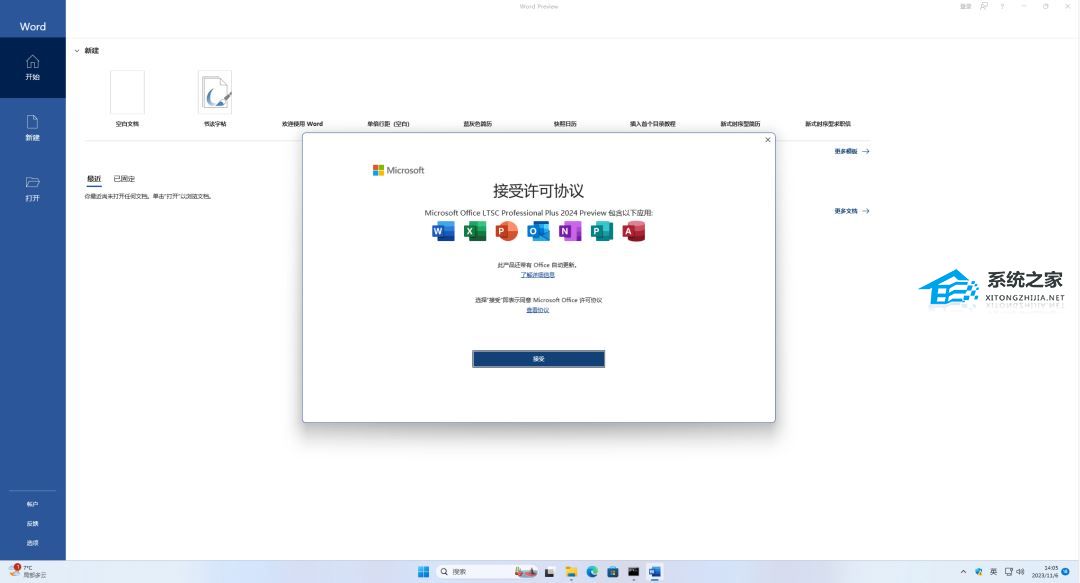This screenshot has width=1080, height=583.
Task: Open the 了解详细信息 link in the dialog
Action: (x=537, y=274)
